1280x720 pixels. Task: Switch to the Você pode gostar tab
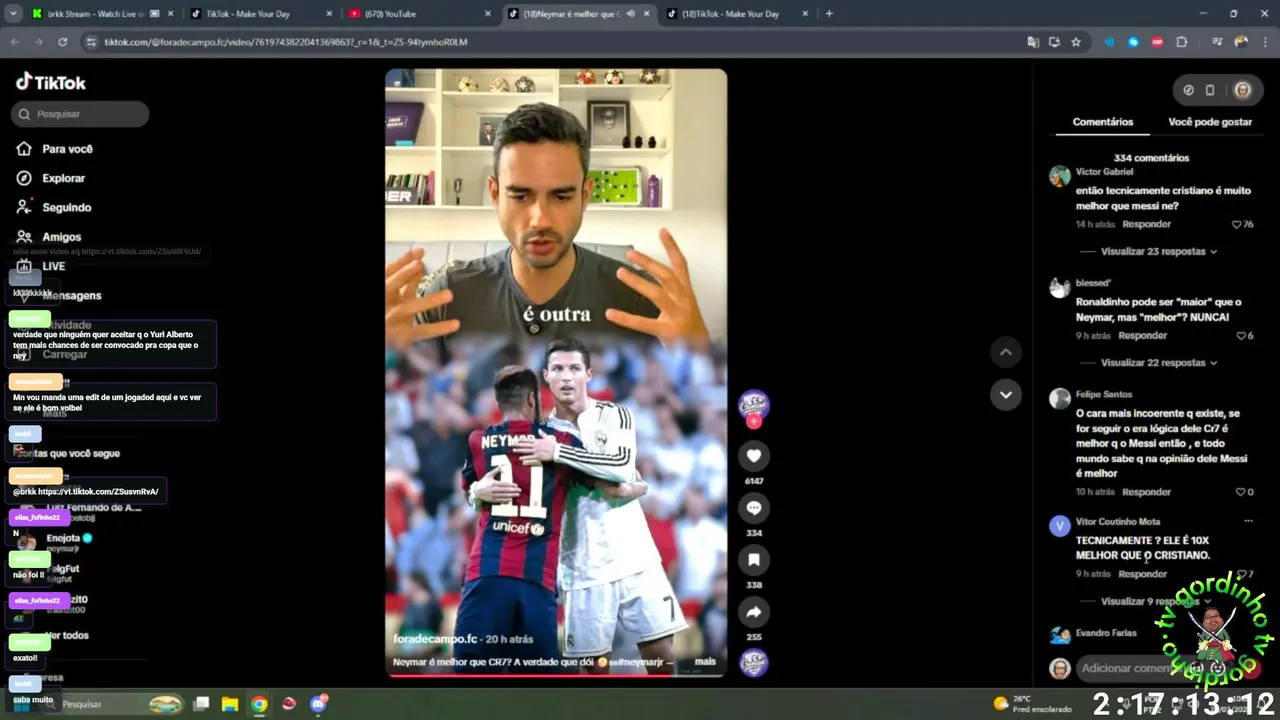pos(1210,122)
